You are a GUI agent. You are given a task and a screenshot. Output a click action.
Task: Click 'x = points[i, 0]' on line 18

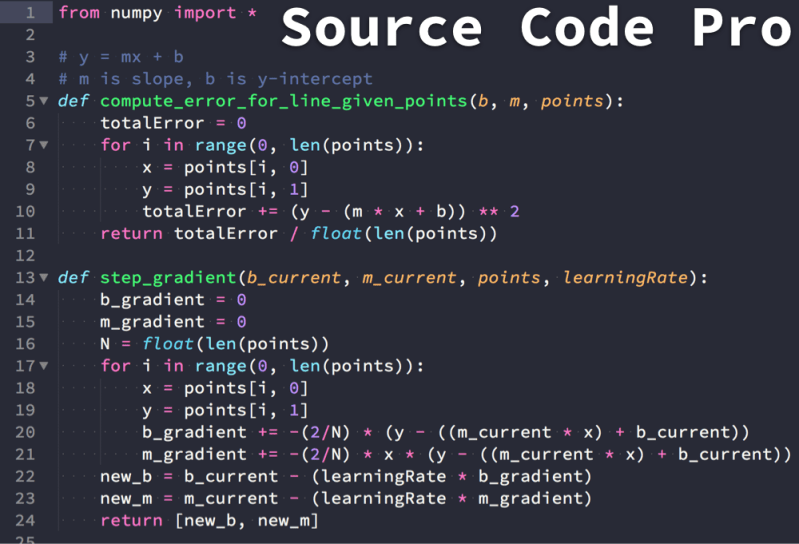[225, 388]
